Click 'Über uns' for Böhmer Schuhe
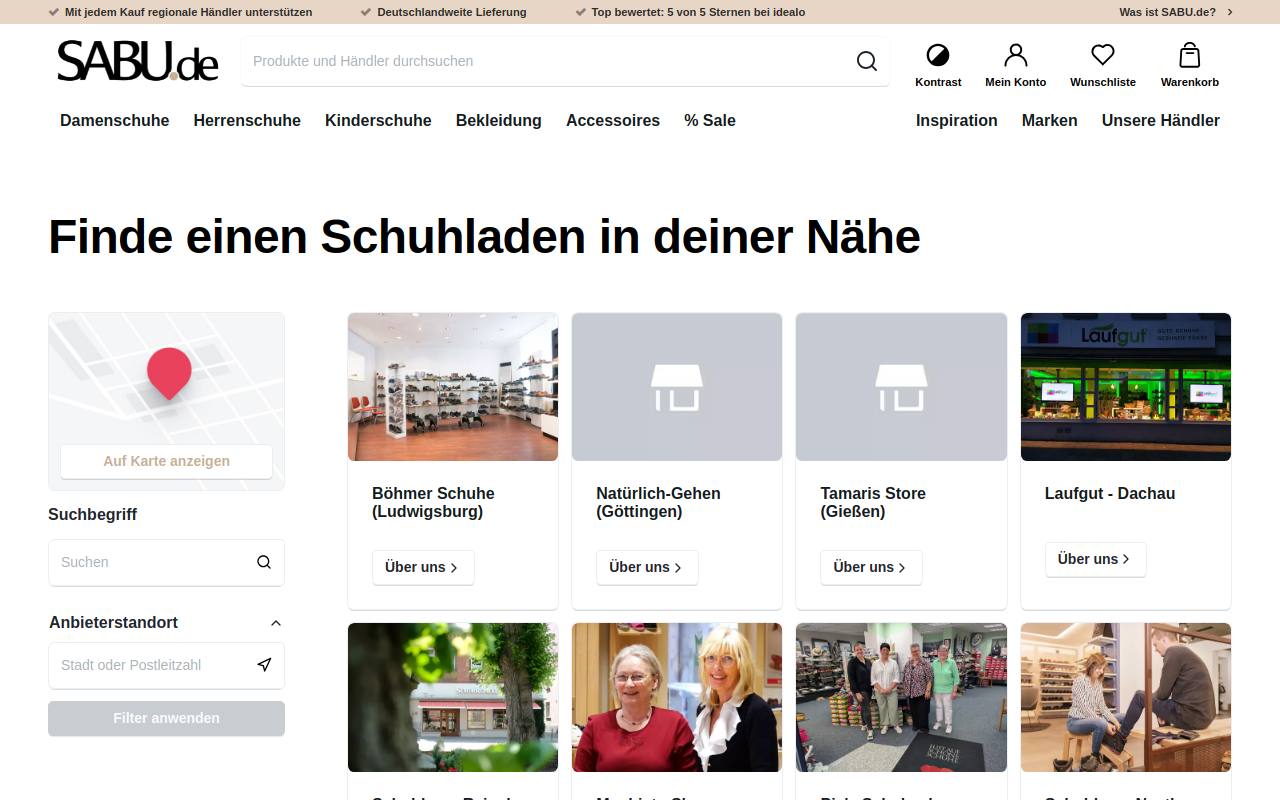 tap(423, 567)
